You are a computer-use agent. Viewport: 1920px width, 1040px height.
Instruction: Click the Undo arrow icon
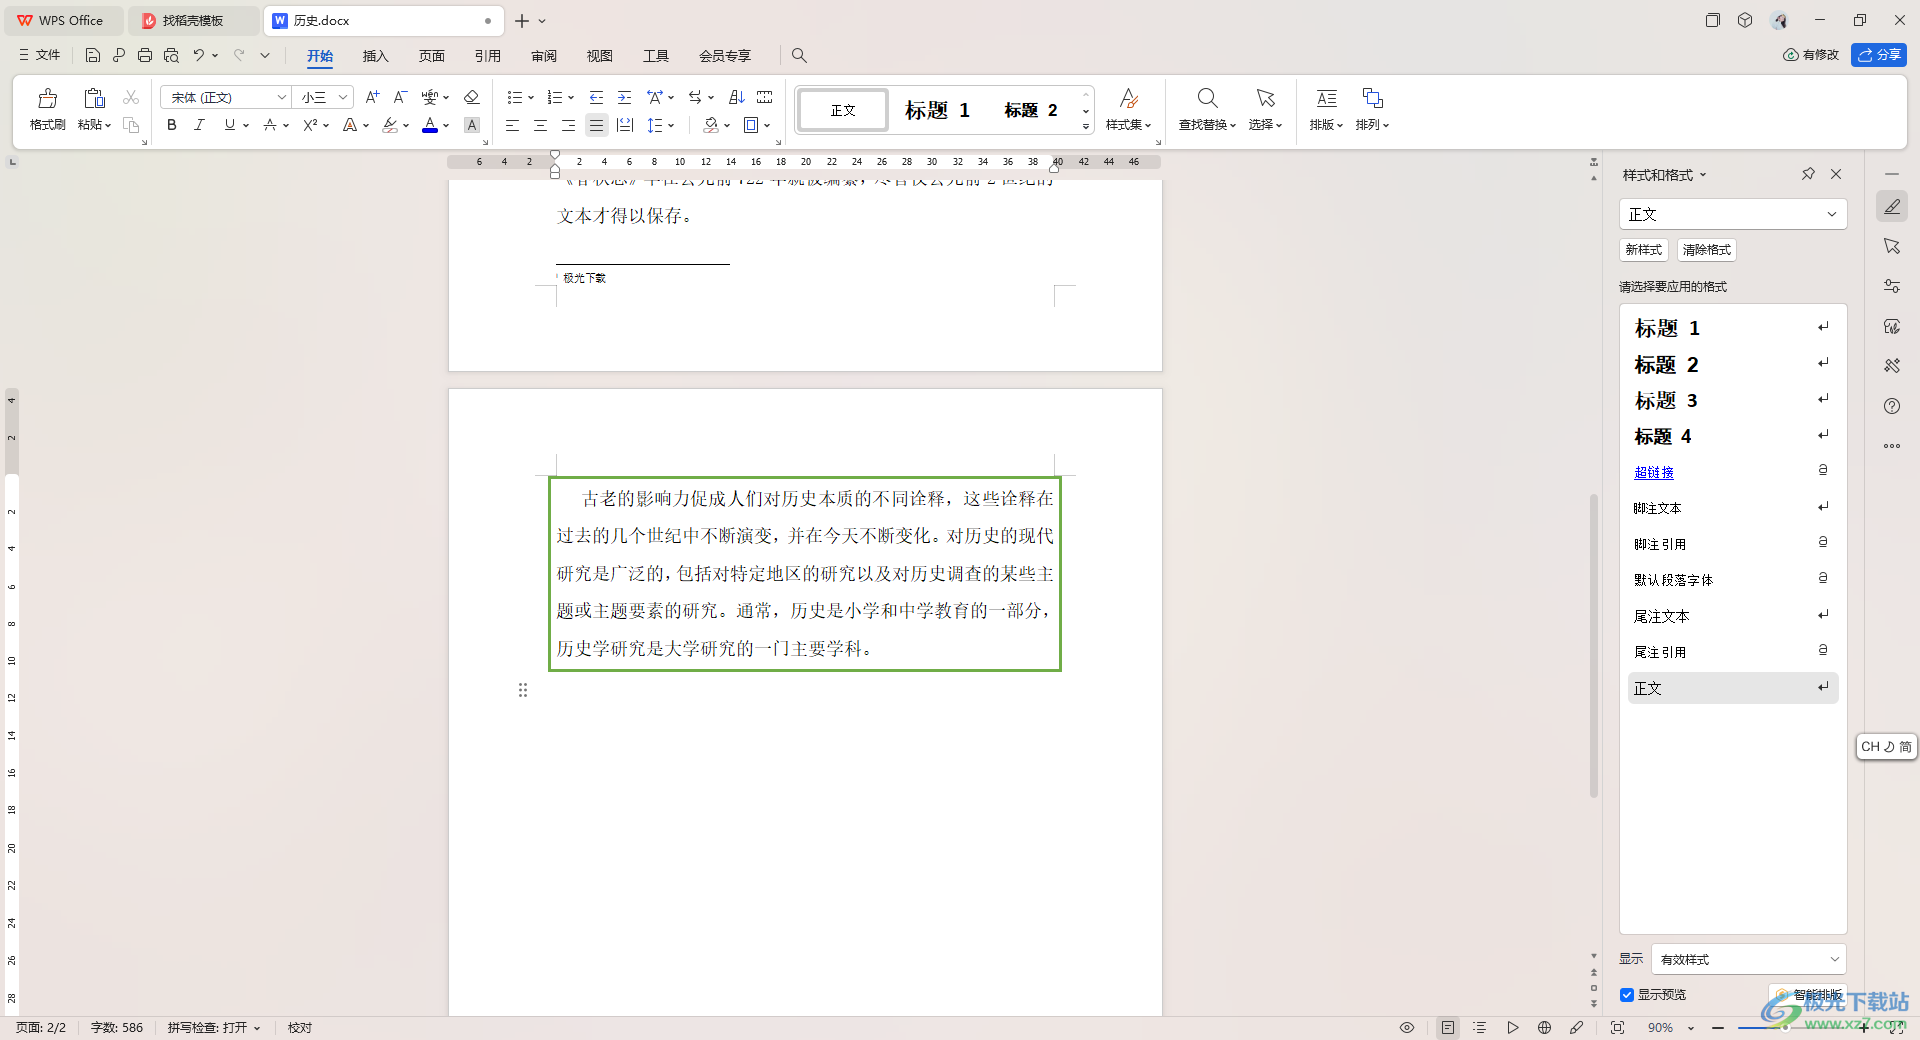(x=199, y=55)
